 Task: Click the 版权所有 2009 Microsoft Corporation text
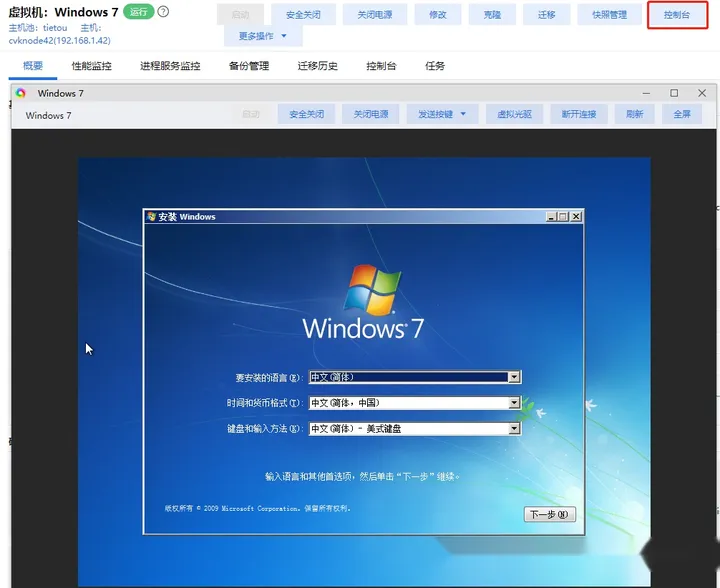click(258, 508)
